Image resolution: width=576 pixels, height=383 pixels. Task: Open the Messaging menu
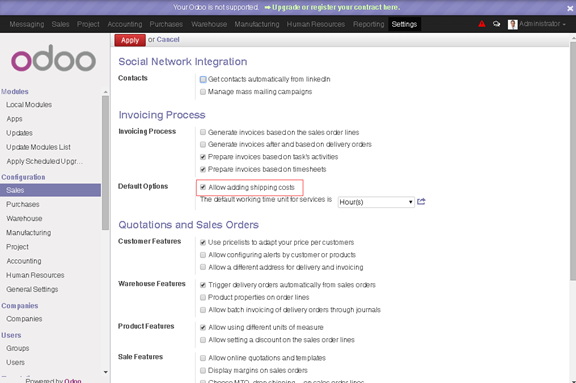[27, 24]
